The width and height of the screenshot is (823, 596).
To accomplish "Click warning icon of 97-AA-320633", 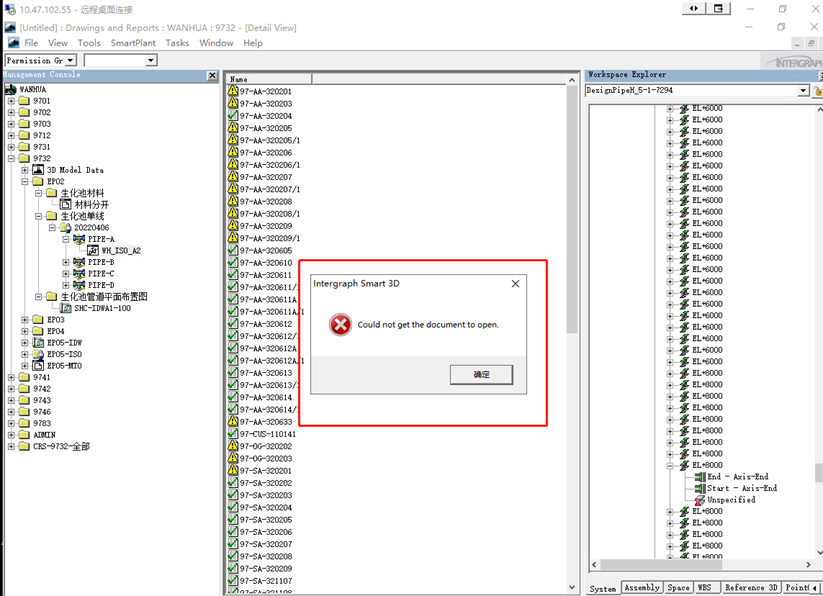I will tap(233, 421).
